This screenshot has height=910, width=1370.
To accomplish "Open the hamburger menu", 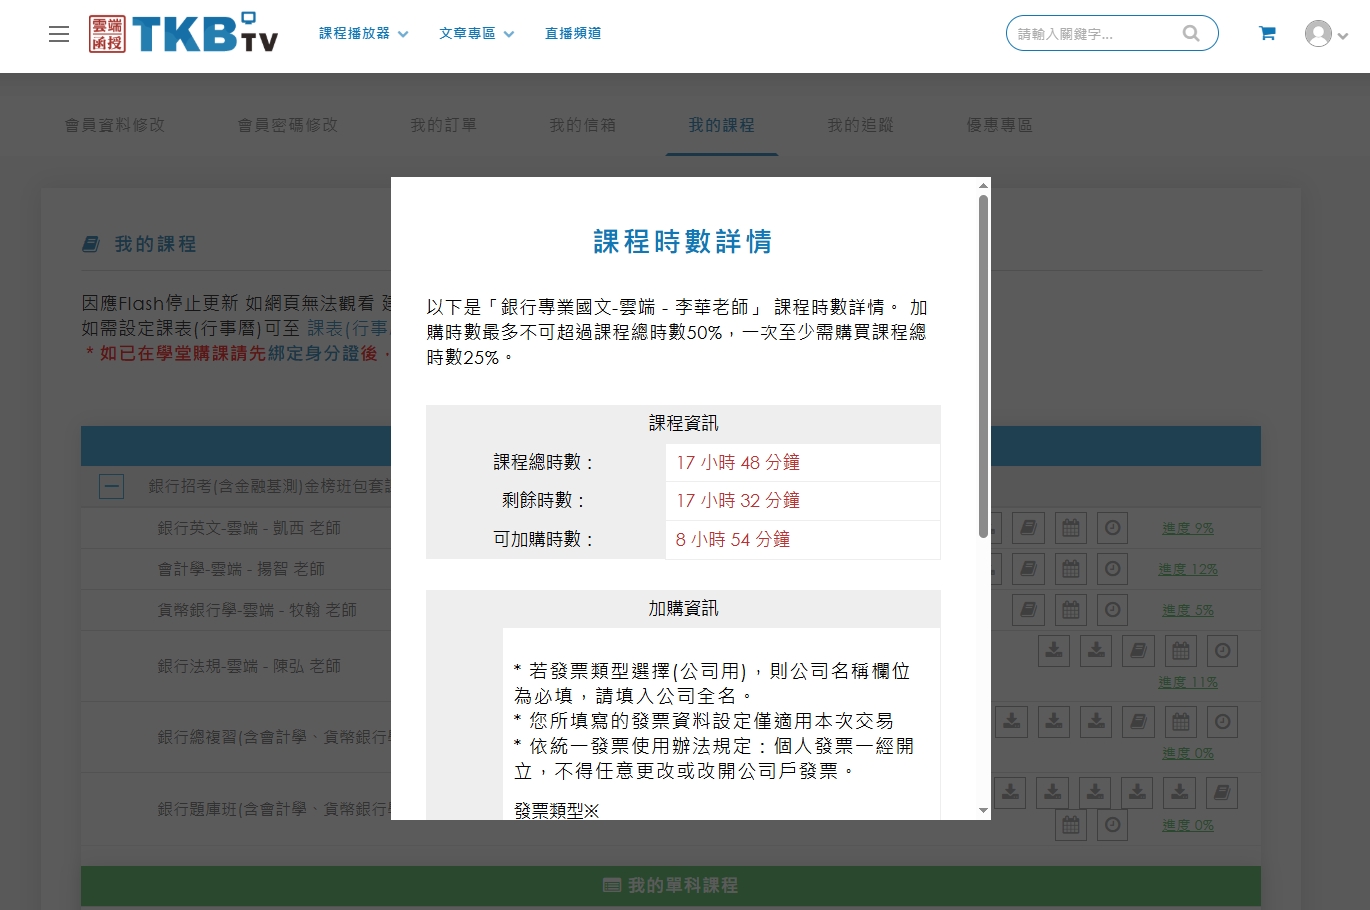I will pyautogui.click(x=59, y=34).
